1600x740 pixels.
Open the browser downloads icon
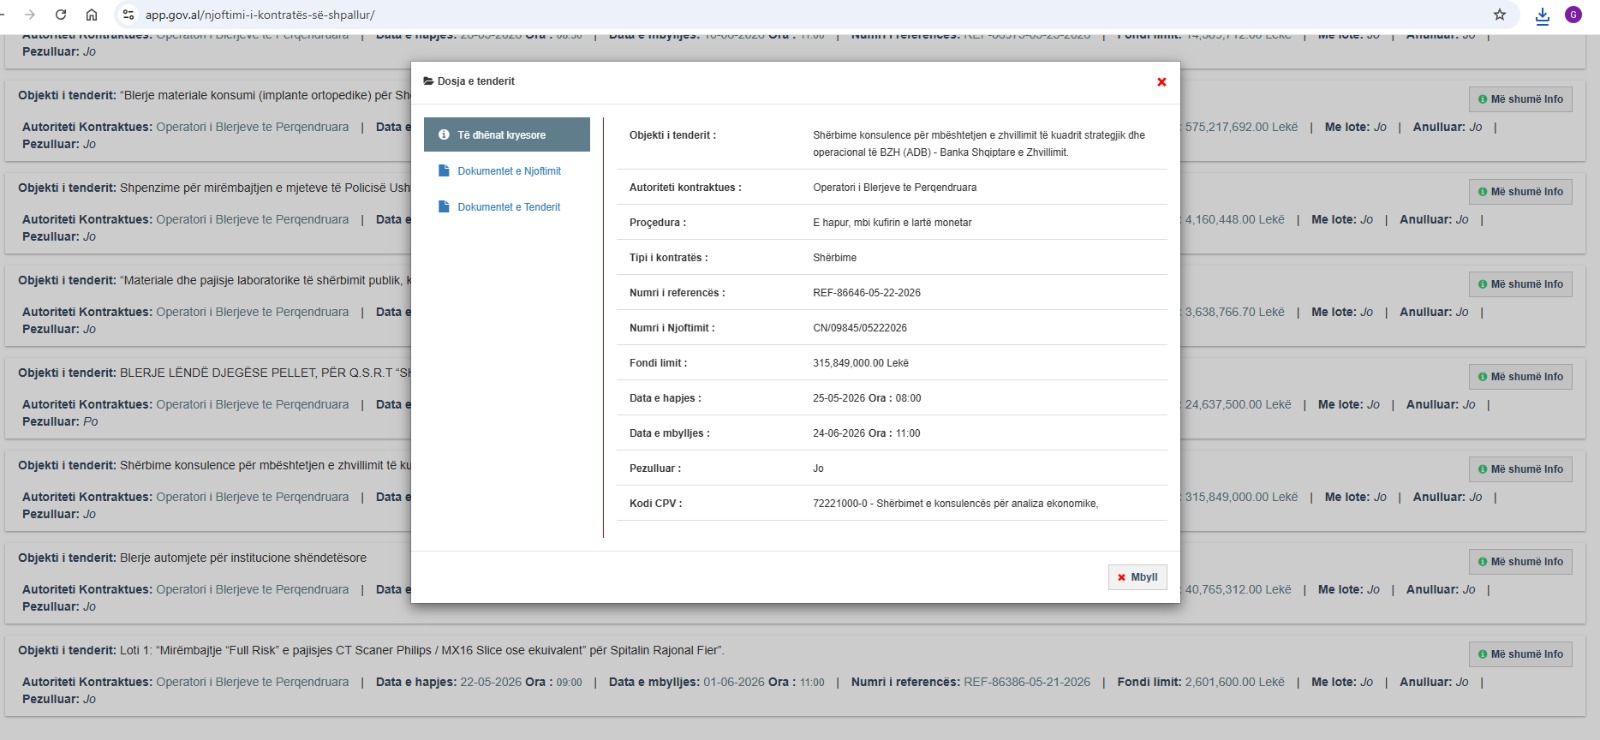pos(1542,15)
